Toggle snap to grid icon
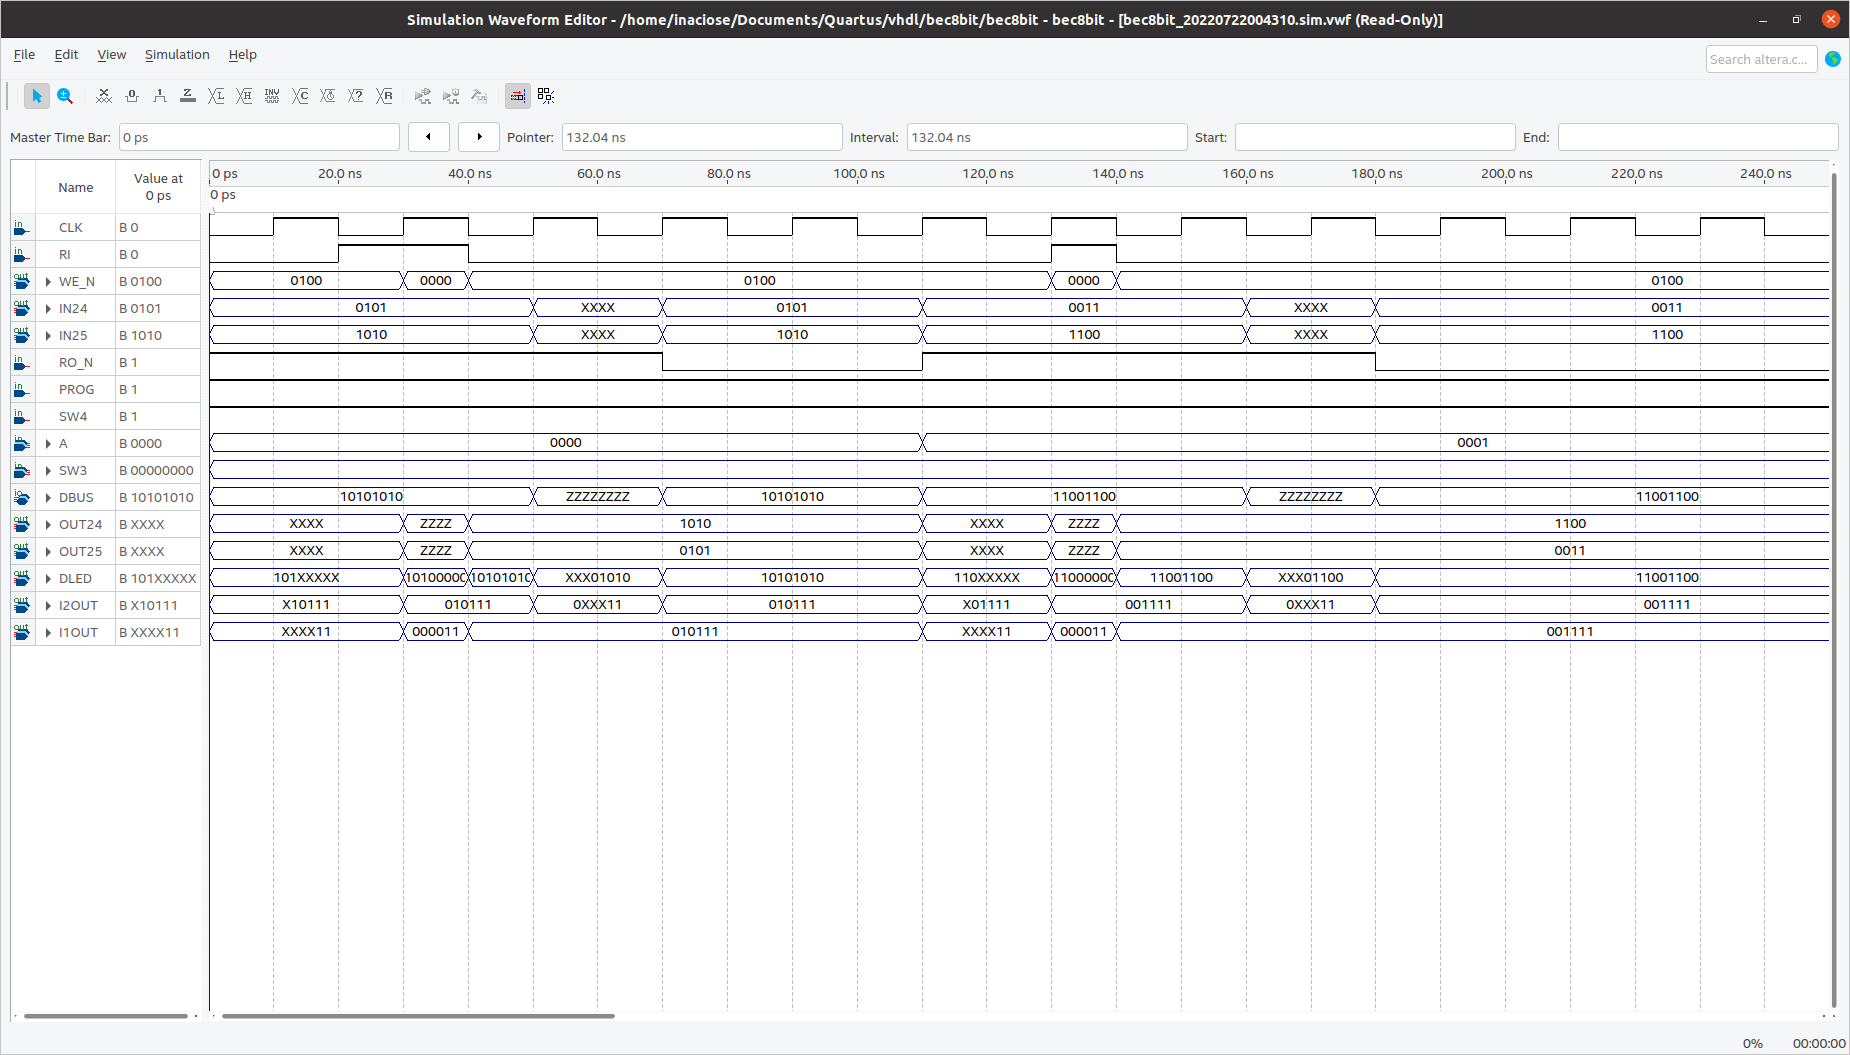1850x1055 pixels. pos(546,96)
